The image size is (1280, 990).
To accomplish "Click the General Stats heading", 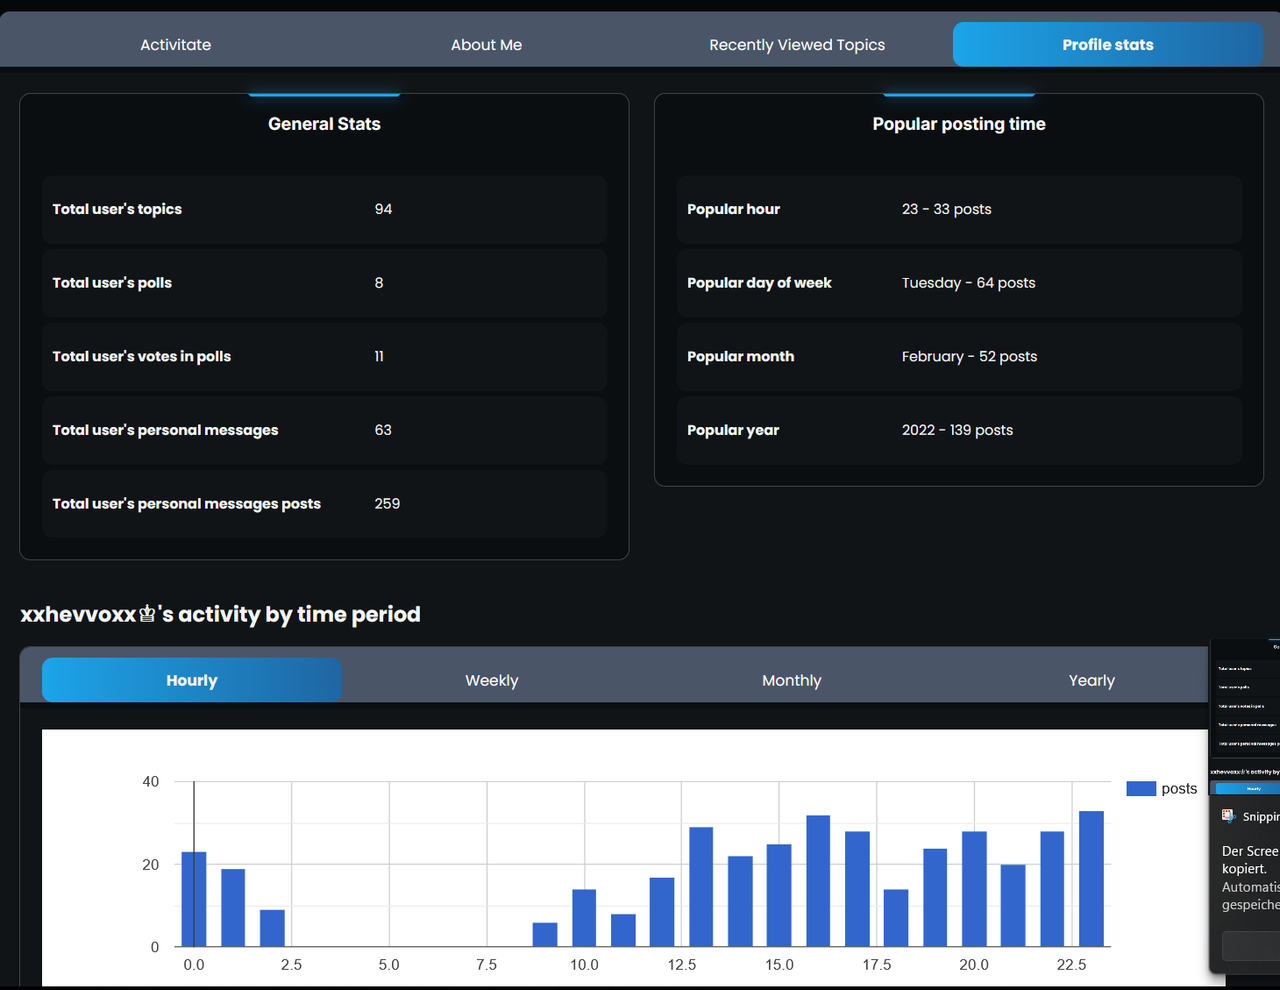I will [x=324, y=124].
